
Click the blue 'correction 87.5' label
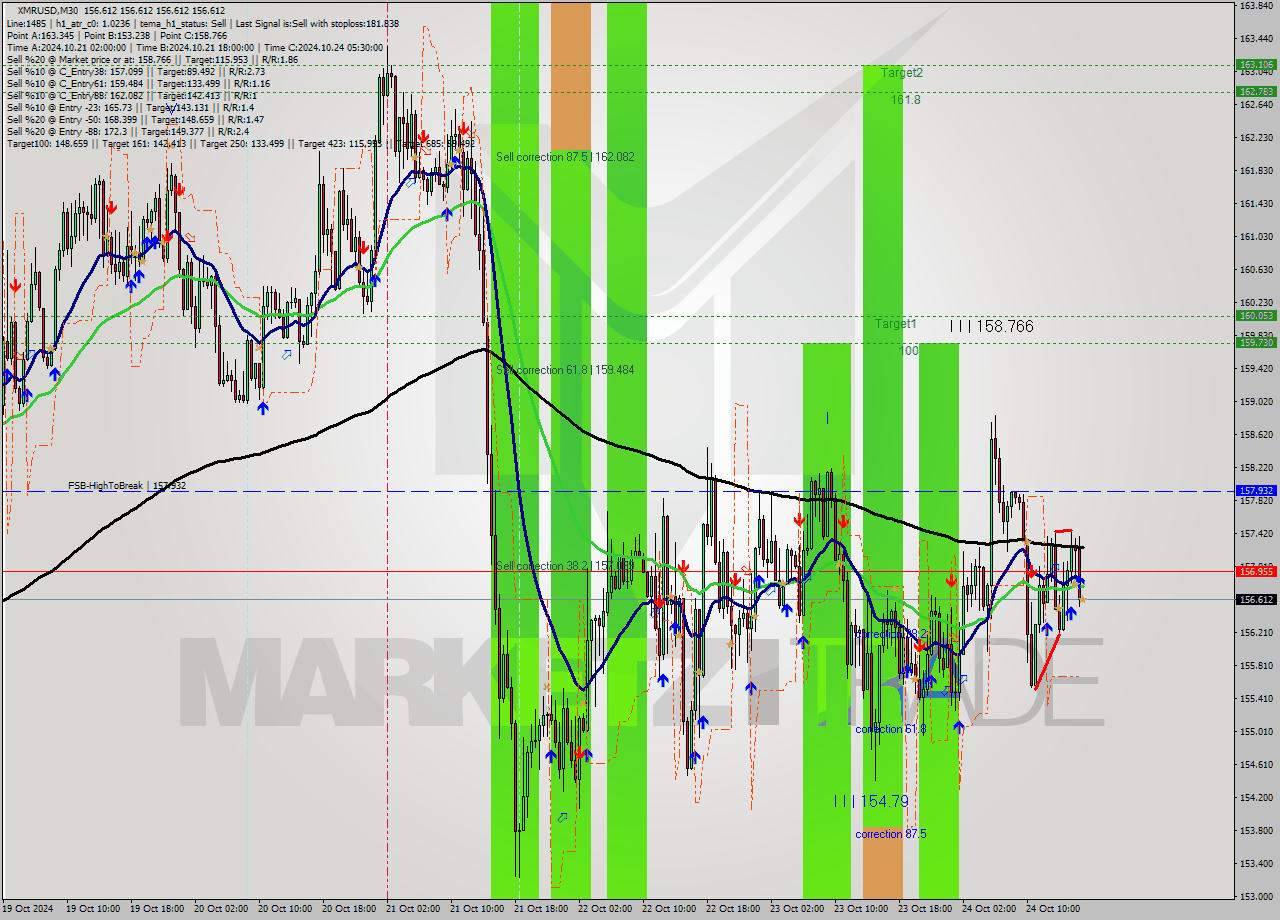[x=891, y=834]
